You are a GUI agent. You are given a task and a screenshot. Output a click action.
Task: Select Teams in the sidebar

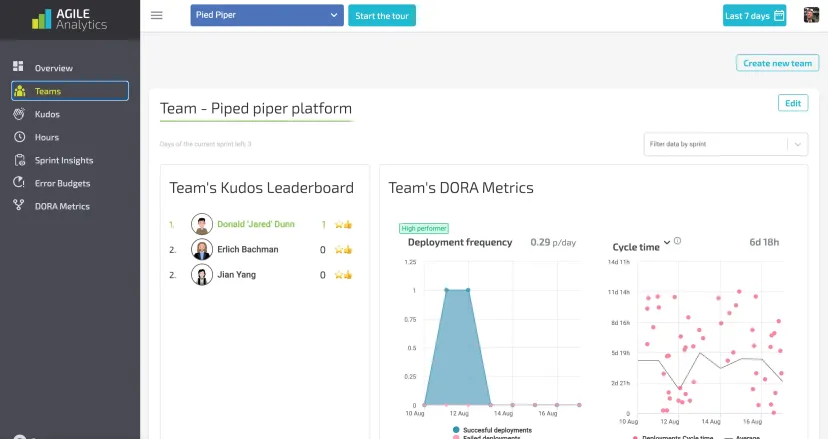point(70,91)
